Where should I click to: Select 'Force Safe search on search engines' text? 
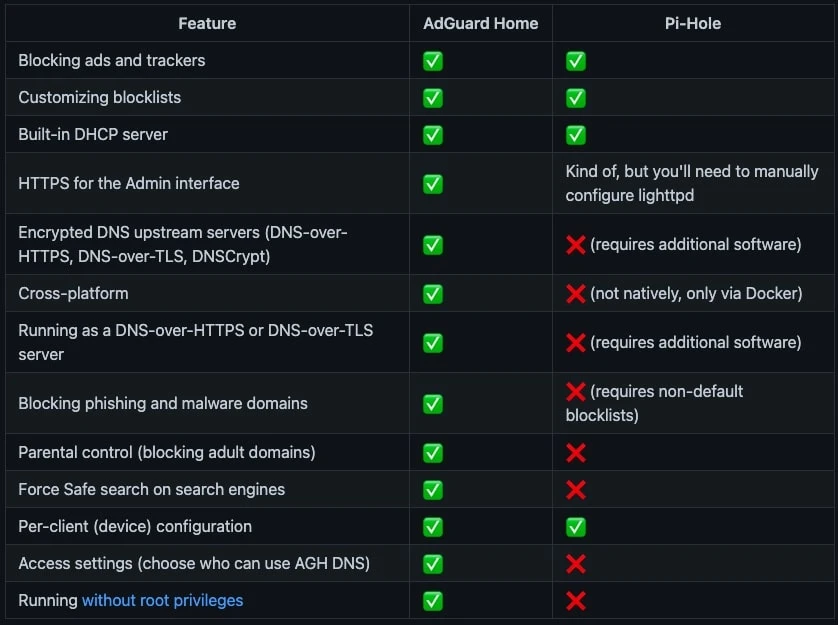(x=152, y=489)
